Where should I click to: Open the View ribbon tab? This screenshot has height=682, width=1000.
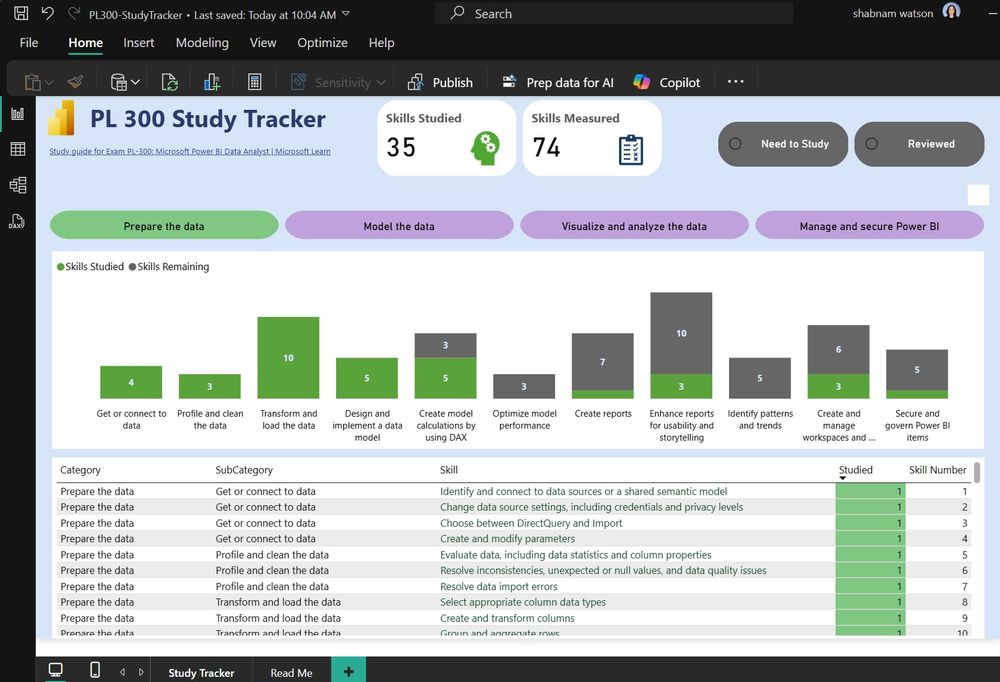263,43
